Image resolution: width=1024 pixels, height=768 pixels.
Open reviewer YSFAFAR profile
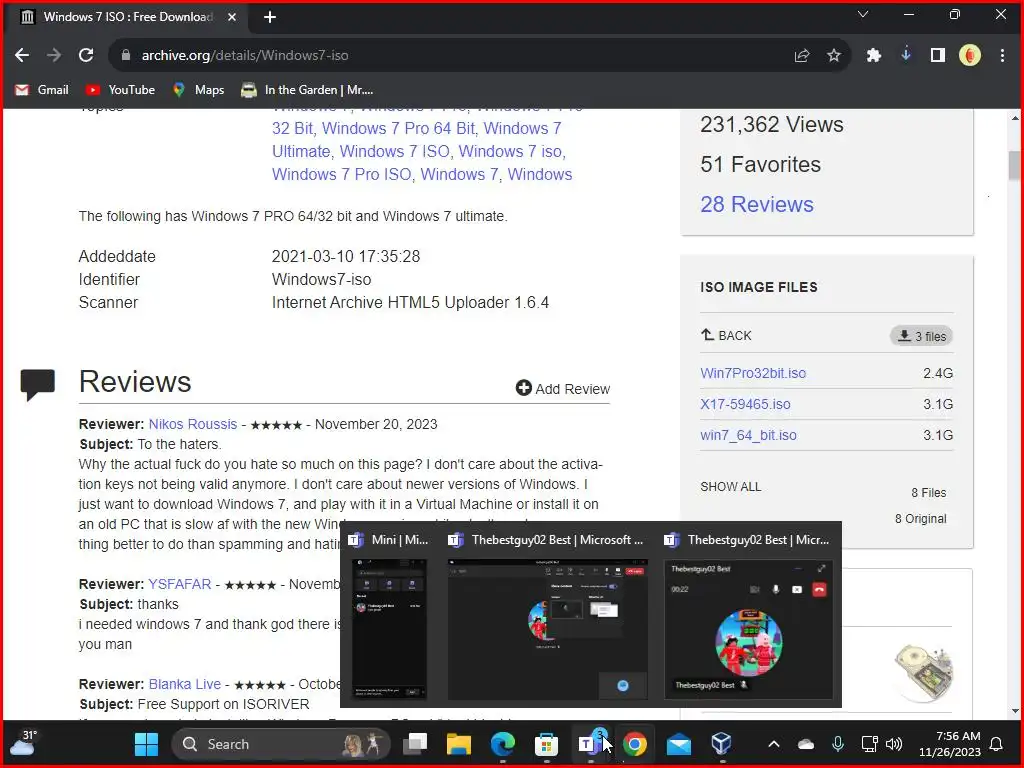click(x=180, y=584)
